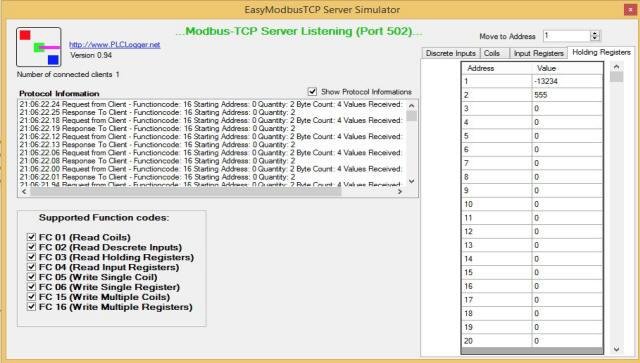Click the register table scroll up arrow
Image resolution: width=640 pixels, height=363 pixels.
coord(616,67)
